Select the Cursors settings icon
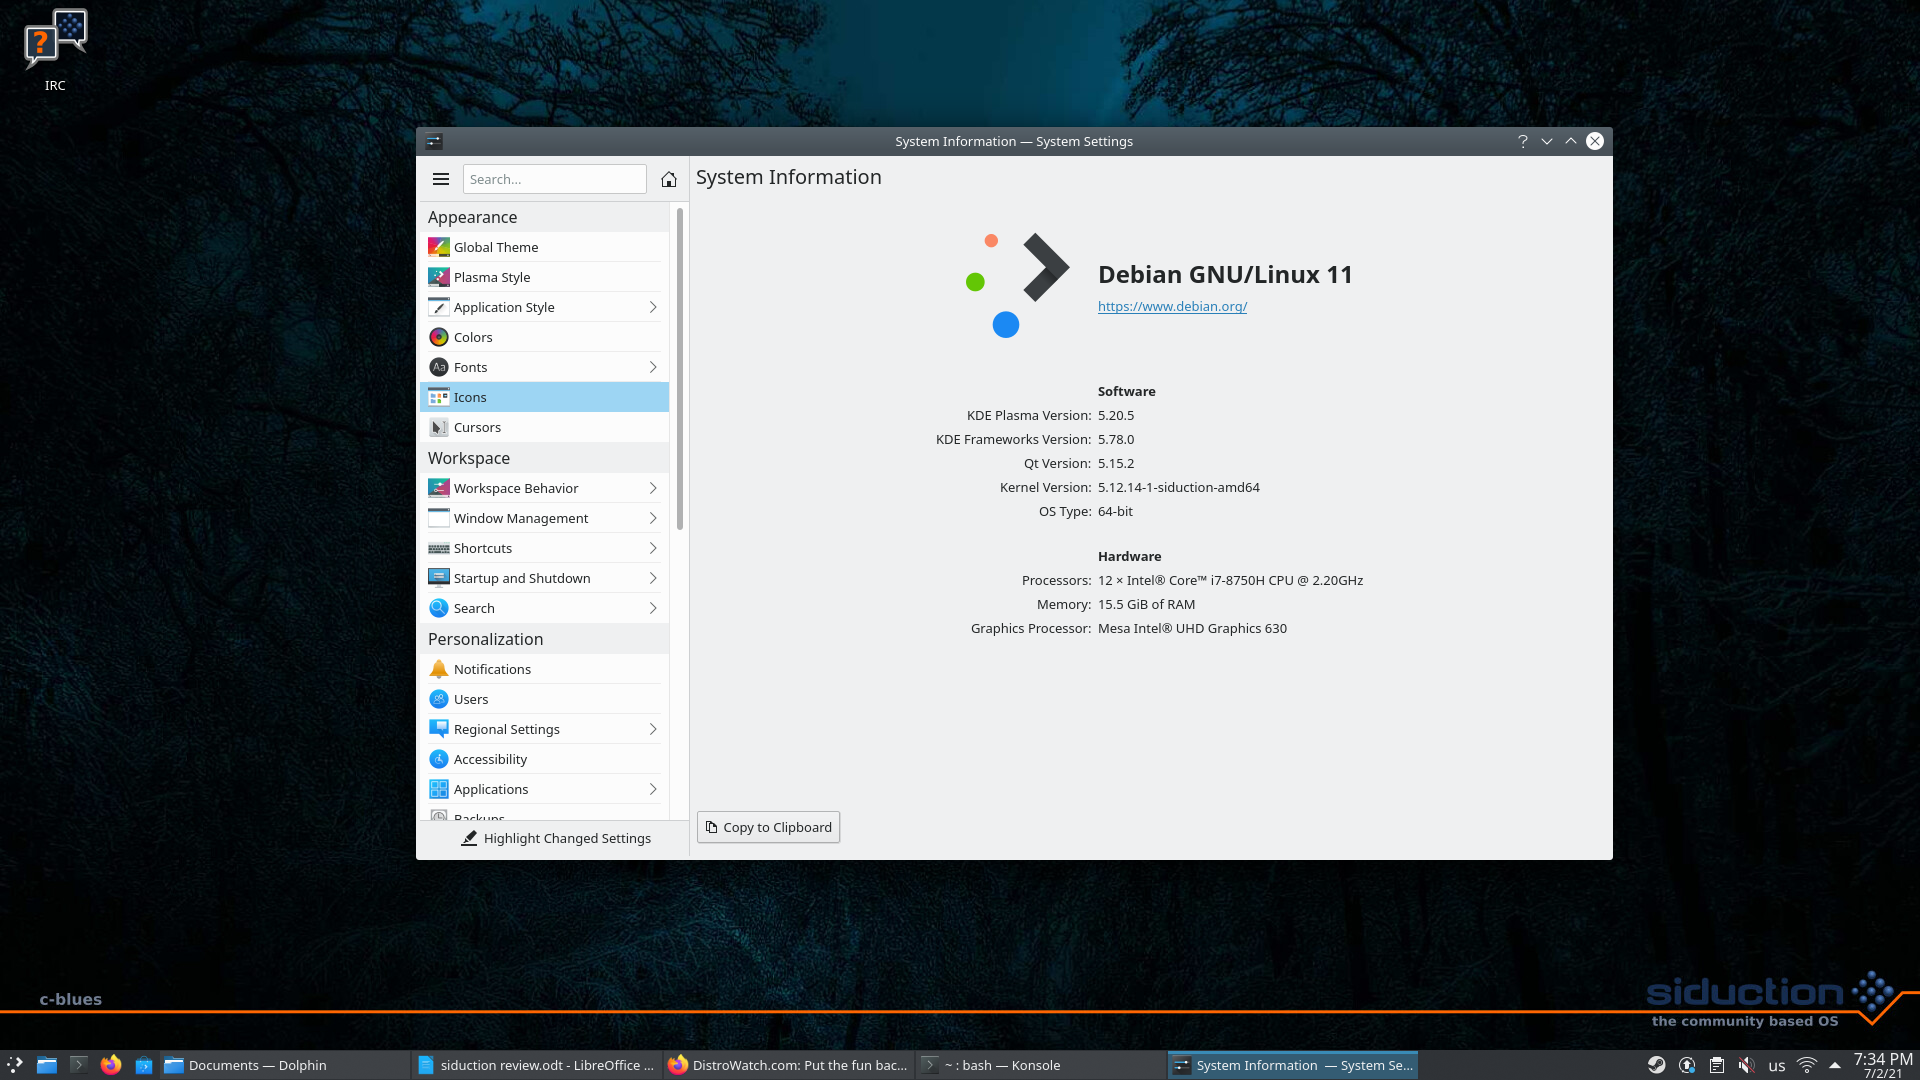Image resolution: width=1920 pixels, height=1080 pixels. pos(438,427)
